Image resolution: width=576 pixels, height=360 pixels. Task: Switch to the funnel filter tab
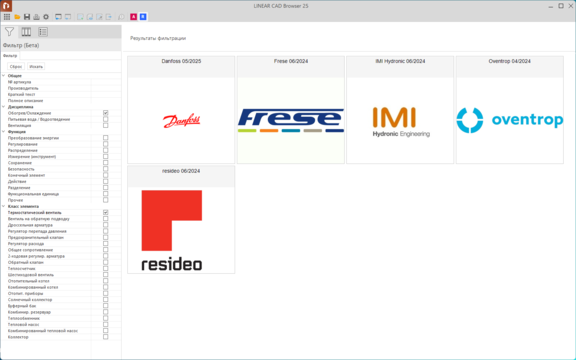(9, 32)
